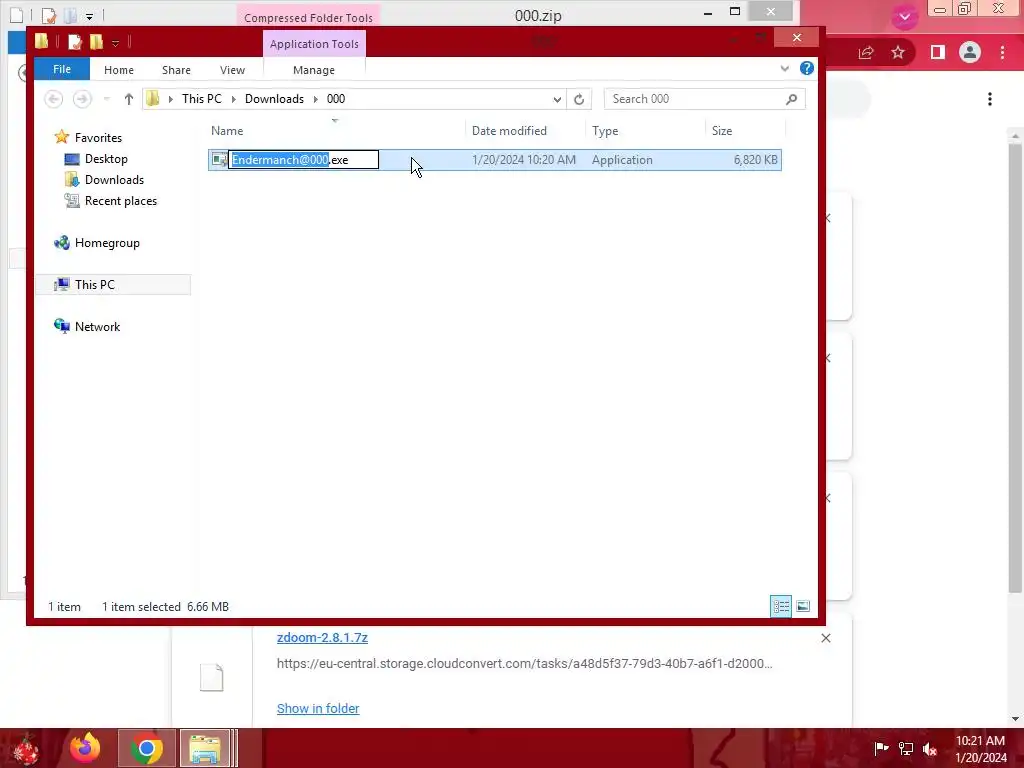Switch to large icons view layout

(x=803, y=607)
